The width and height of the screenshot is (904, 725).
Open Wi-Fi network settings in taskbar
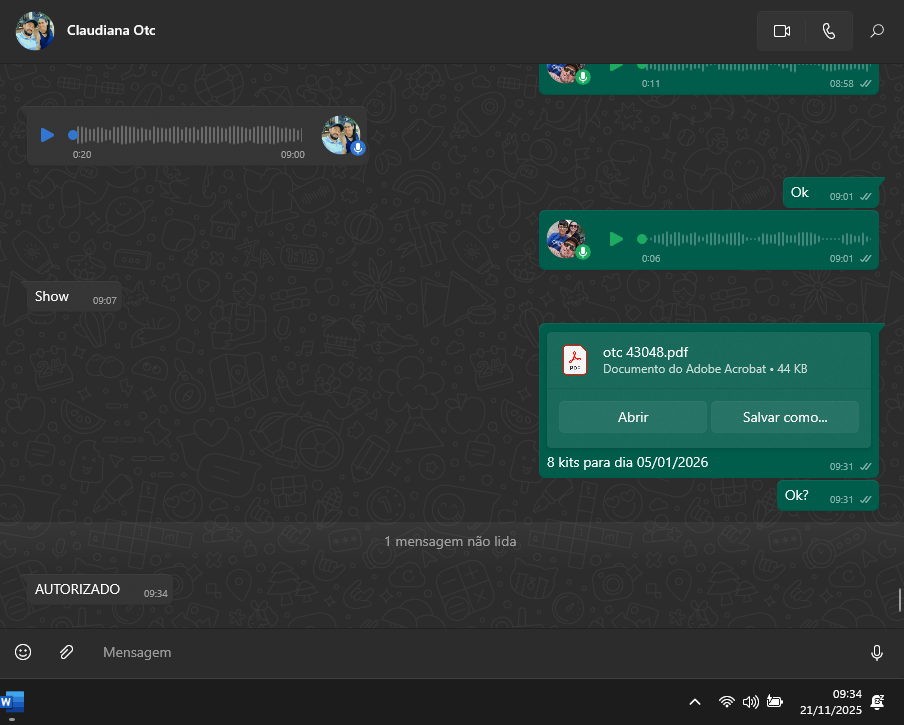(x=727, y=702)
